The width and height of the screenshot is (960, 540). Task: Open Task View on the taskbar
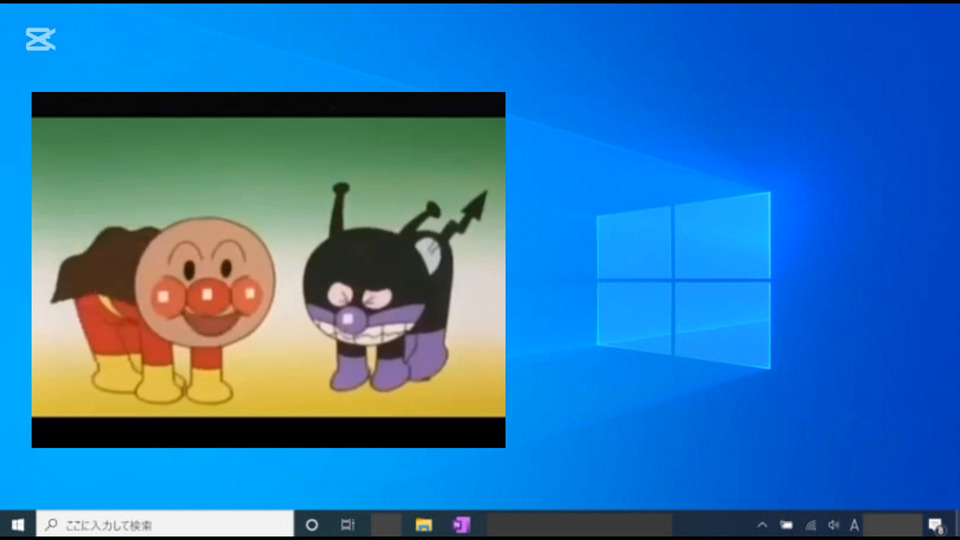click(348, 525)
